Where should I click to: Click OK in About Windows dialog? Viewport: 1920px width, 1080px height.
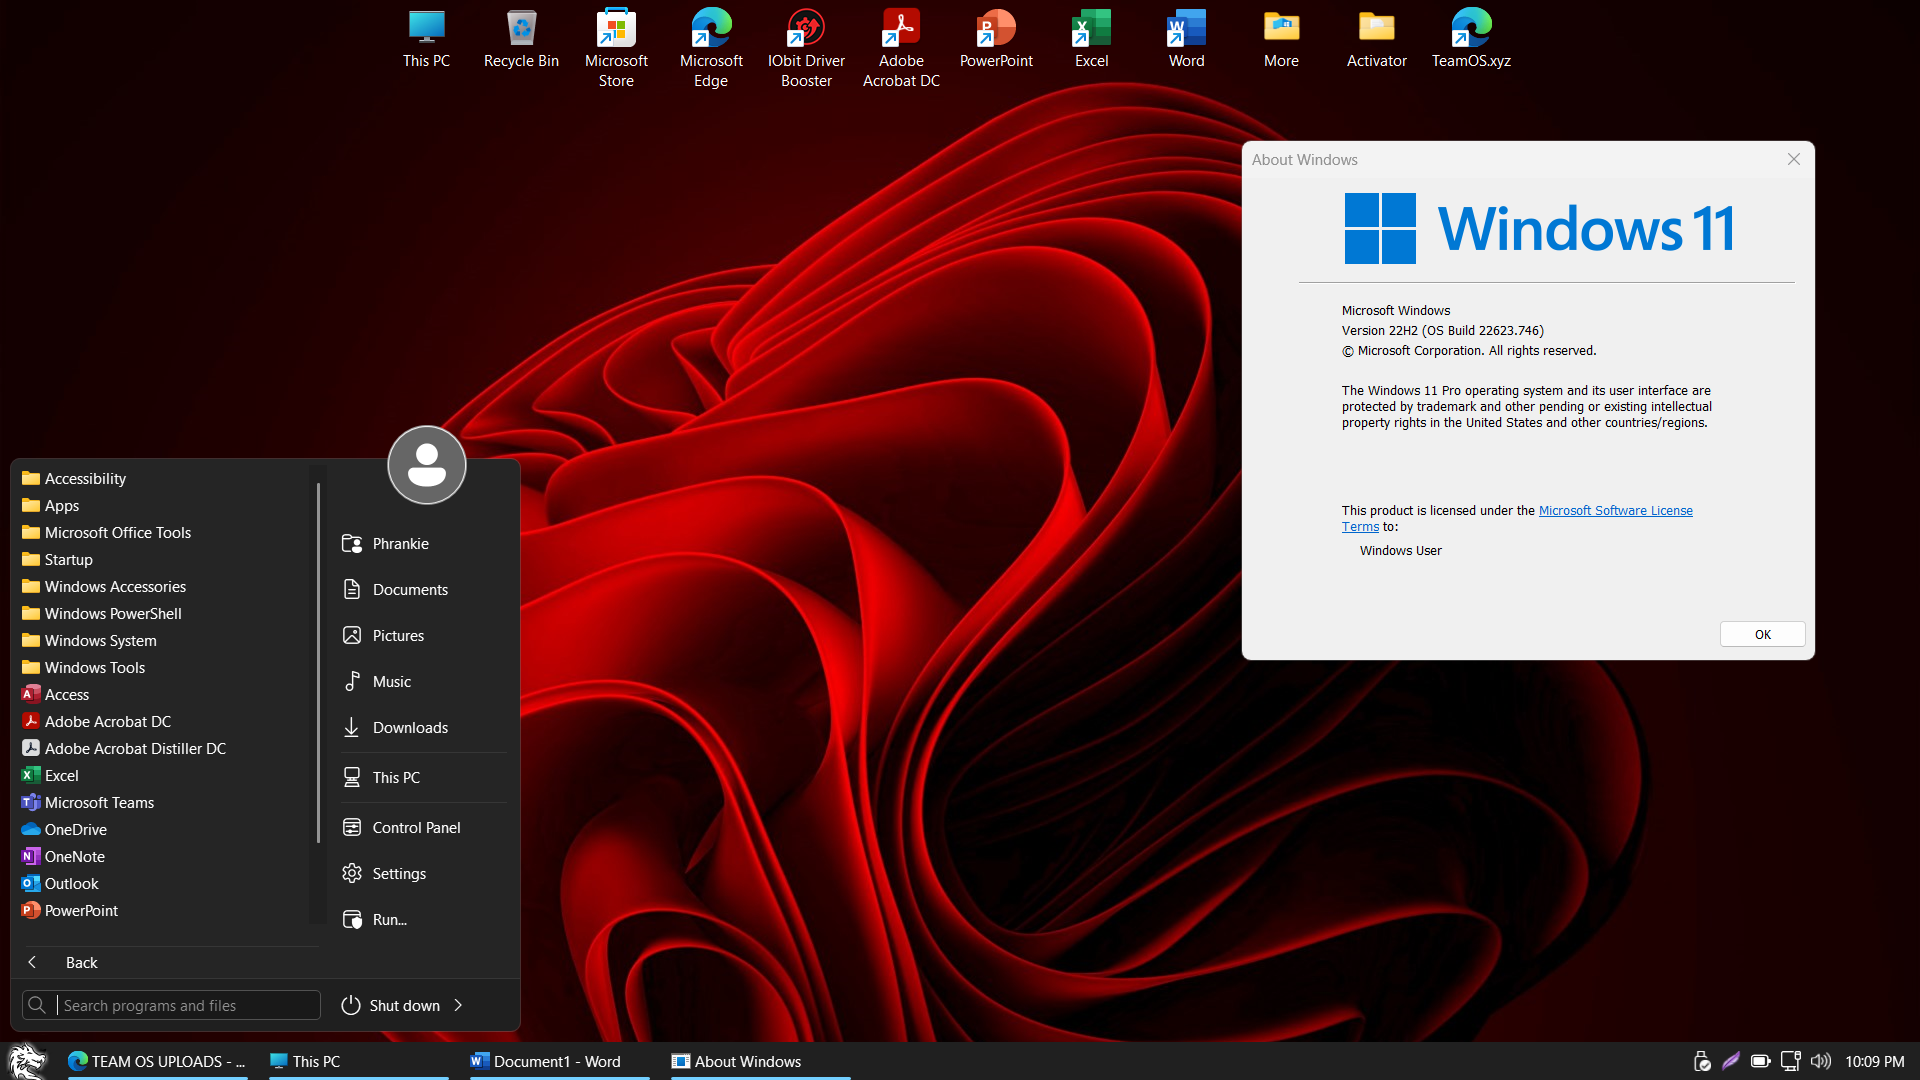point(1762,635)
